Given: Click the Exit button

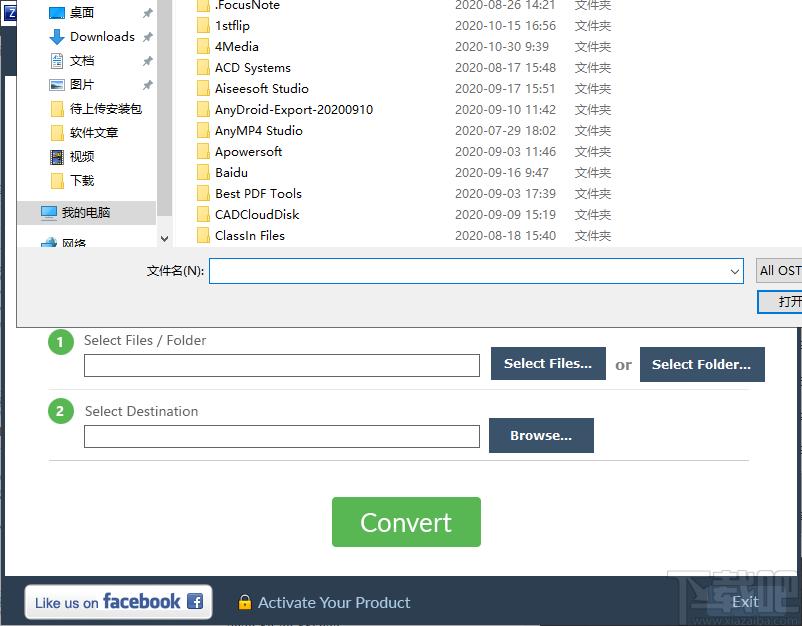Looking at the screenshot, I should (x=745, y=601).
